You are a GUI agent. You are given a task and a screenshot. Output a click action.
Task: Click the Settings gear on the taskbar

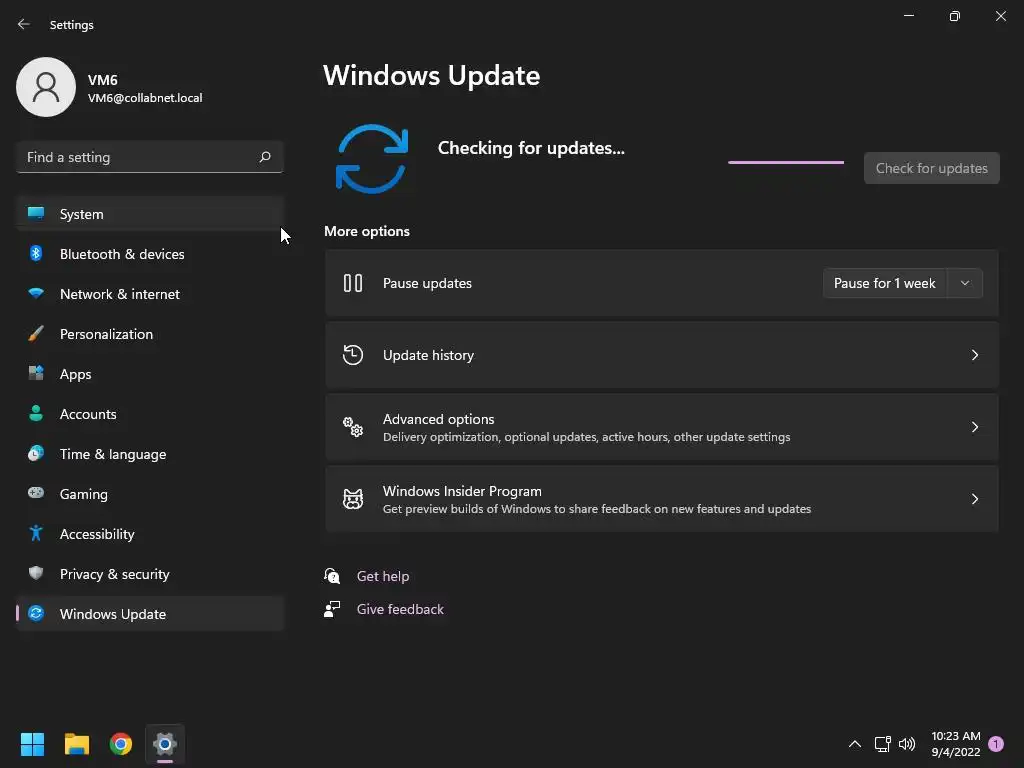pos(165,744)
